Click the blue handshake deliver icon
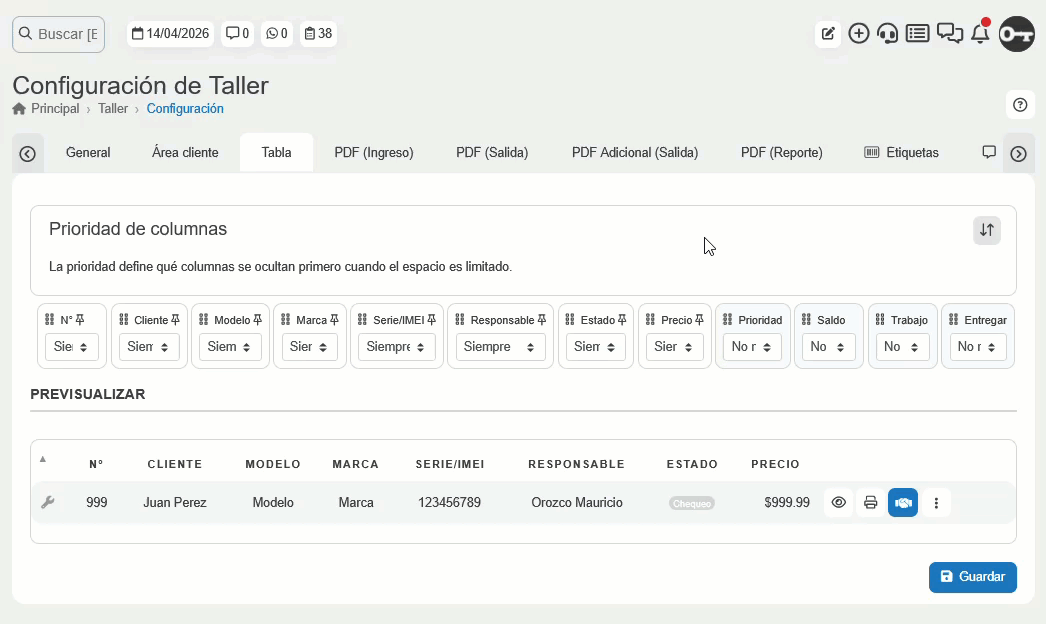Image resolution: width=1046 pixels, height=624 pixels. coord(903,503)
